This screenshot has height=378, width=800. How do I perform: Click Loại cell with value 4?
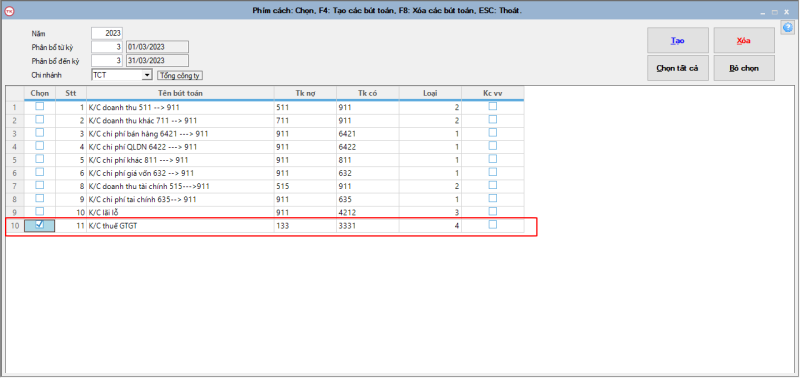(431, 225)
